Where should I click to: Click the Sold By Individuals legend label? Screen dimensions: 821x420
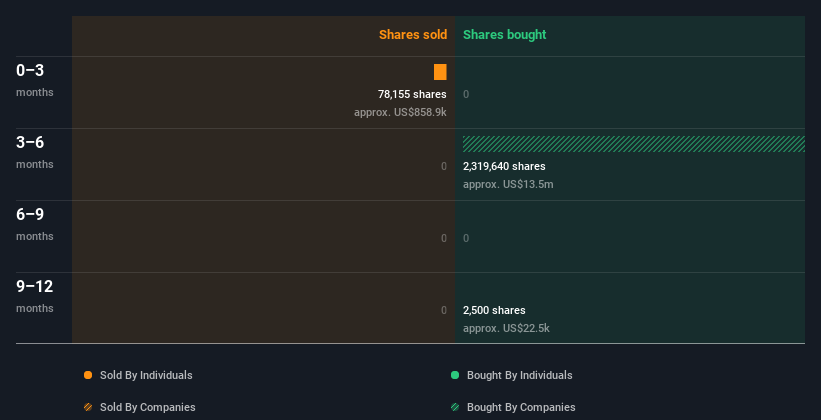pos(146,375)
